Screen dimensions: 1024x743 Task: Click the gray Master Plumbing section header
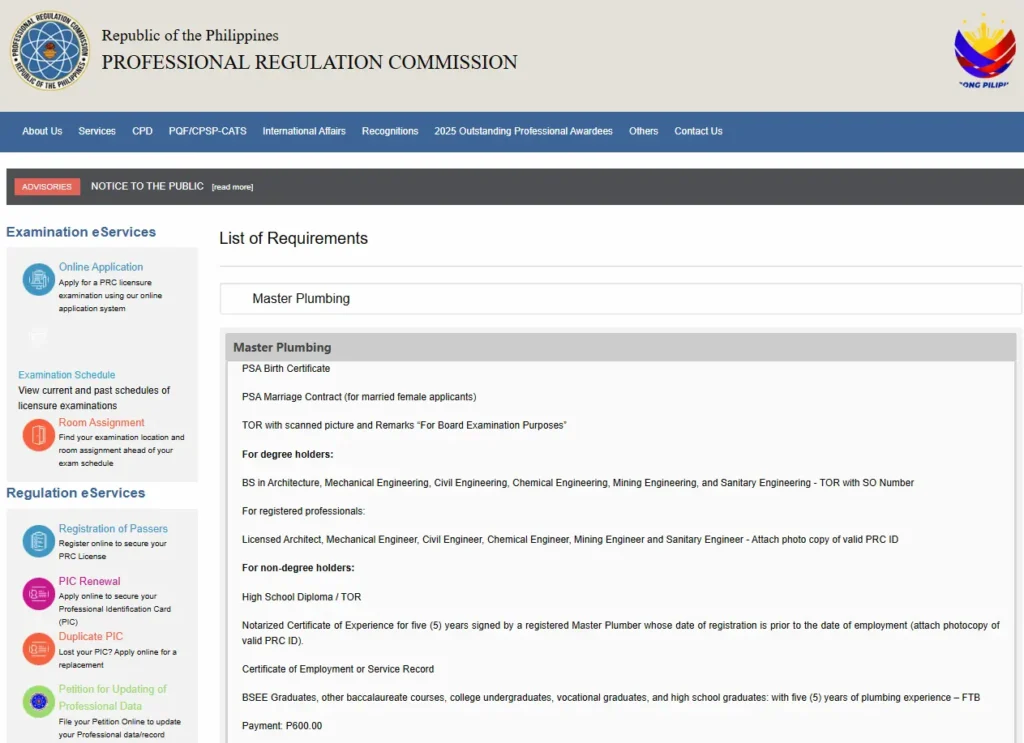[620, 347]
